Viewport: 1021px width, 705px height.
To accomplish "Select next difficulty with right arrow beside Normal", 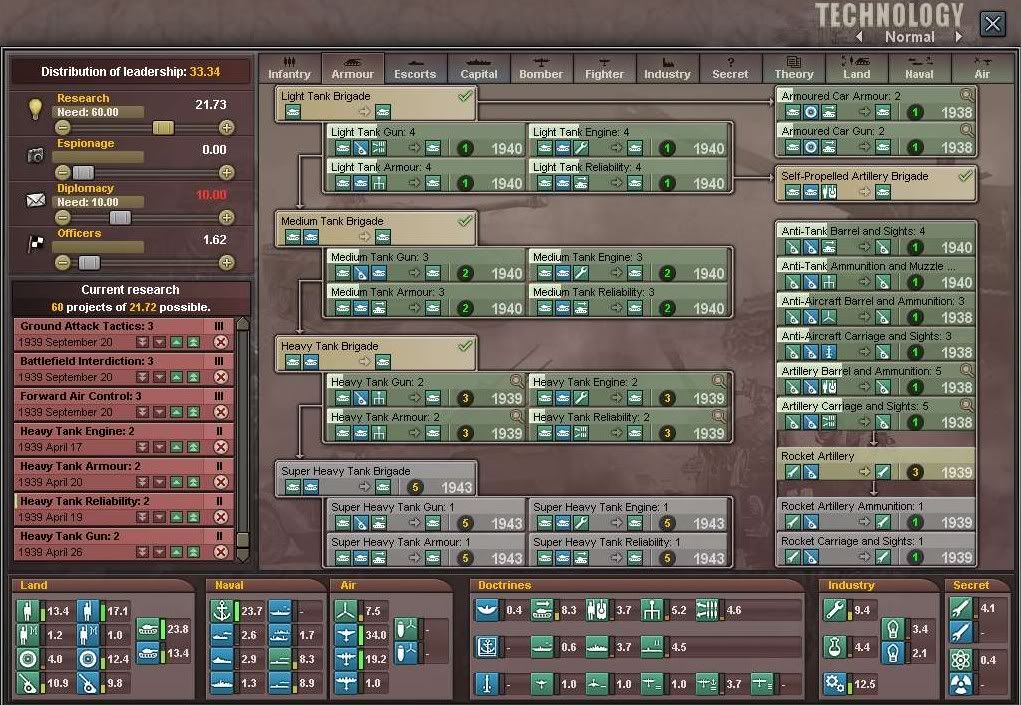I will tap(958, 37).
